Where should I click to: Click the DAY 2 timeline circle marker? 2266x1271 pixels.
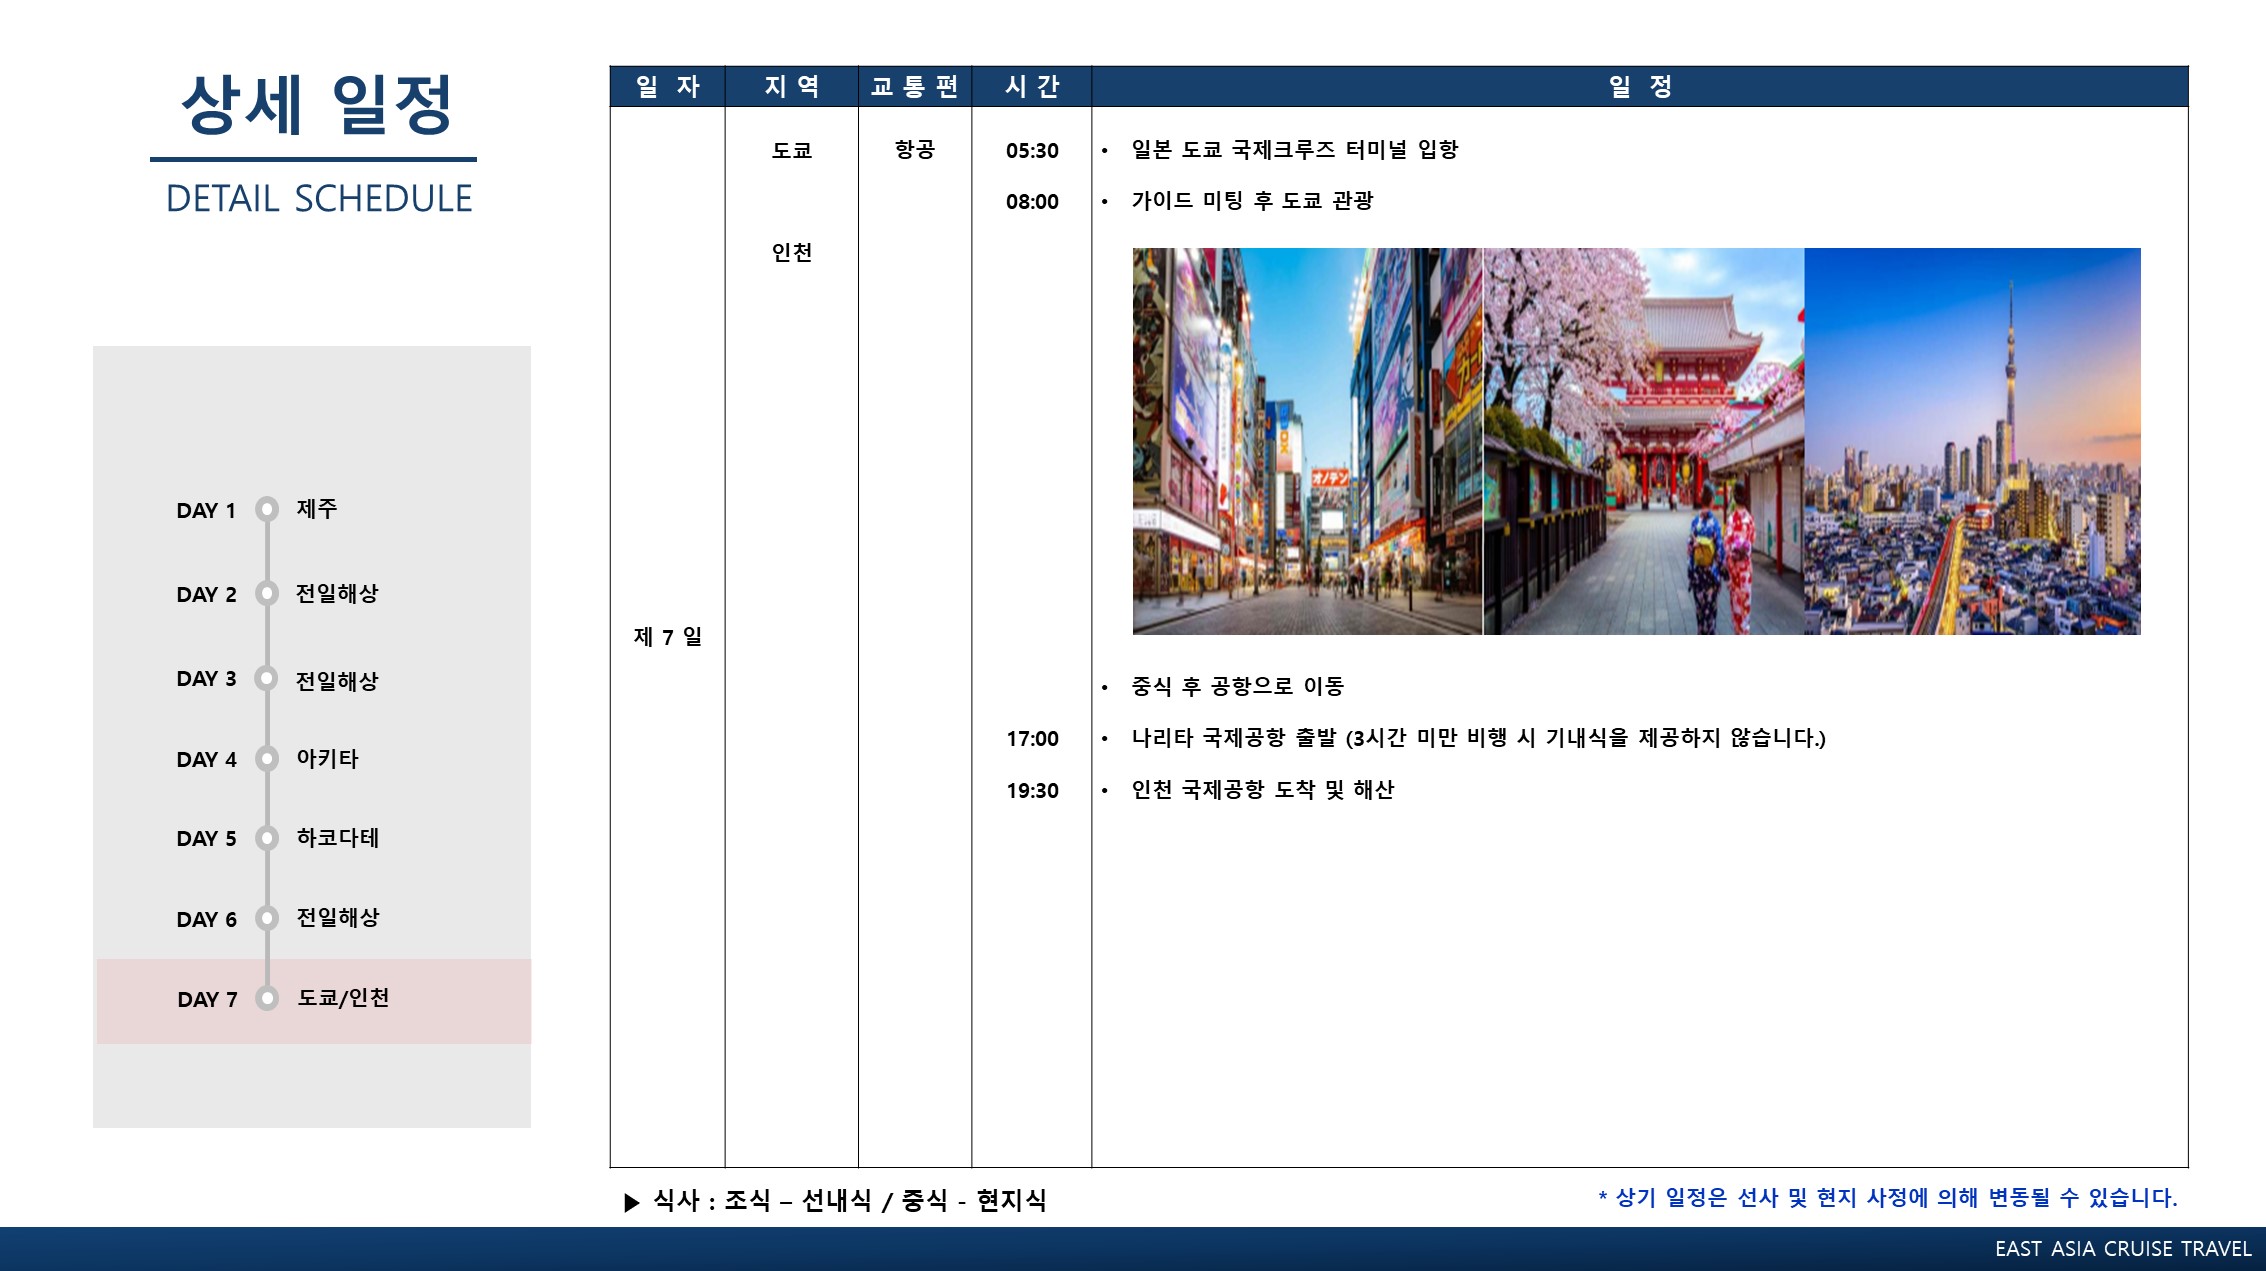tap(266, 594)
